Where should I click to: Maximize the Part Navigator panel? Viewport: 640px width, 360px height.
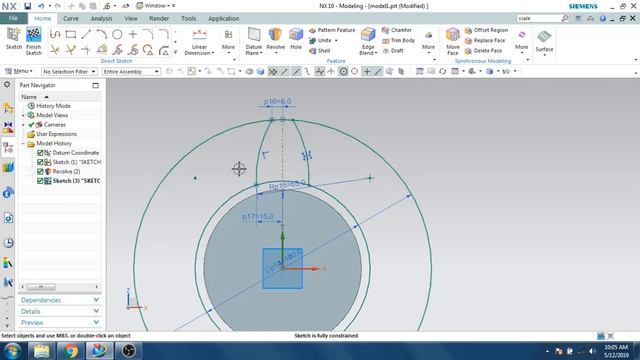[x=96, y=85]
